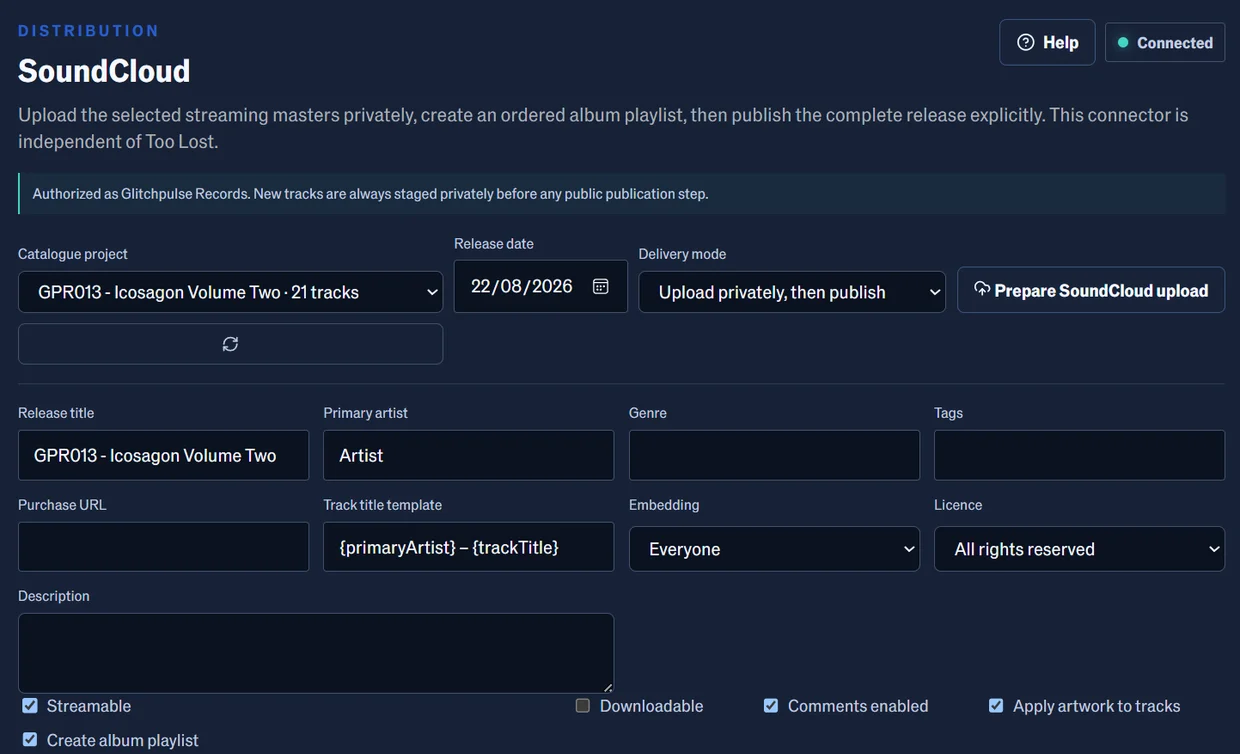This screenshot has height=754, width=1240.
Task: Click the Purchase URL field
Action: tap(163, 547)
